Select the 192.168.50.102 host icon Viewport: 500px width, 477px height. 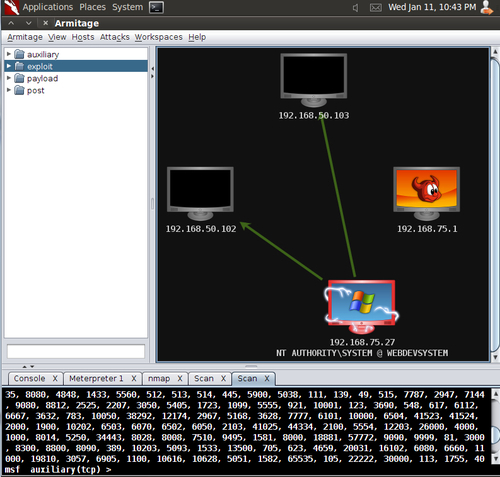(200, 193)
